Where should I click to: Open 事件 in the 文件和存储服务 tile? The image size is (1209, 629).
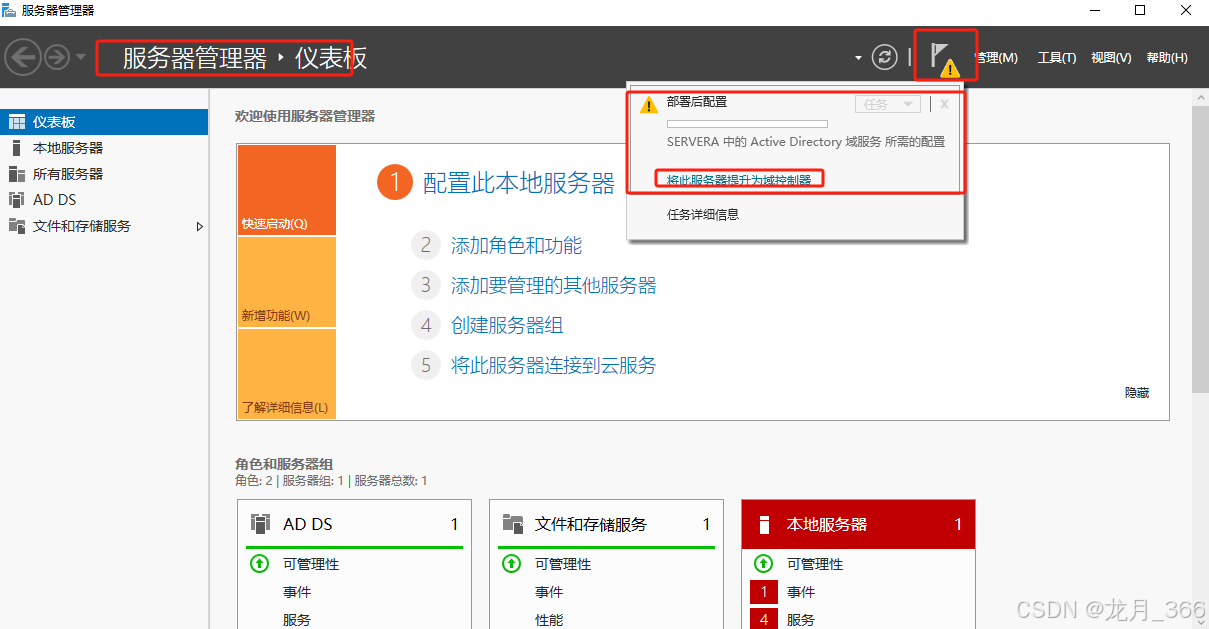[549, 592]
